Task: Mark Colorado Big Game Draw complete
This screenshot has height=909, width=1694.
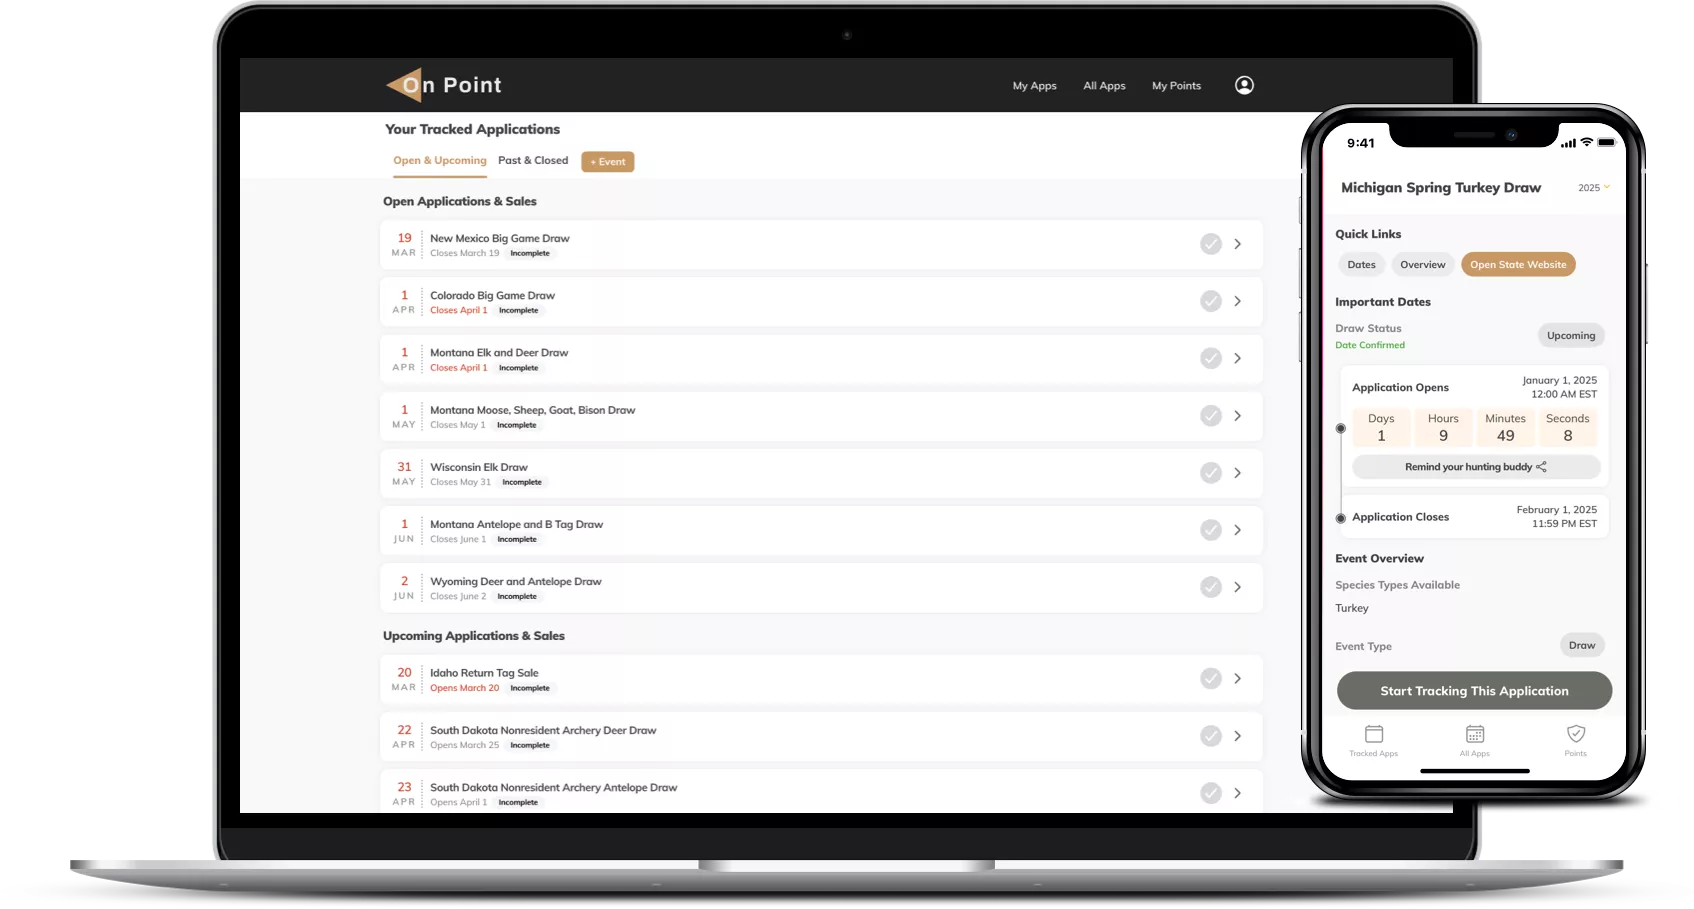Action: click(x=1211, y=301)
